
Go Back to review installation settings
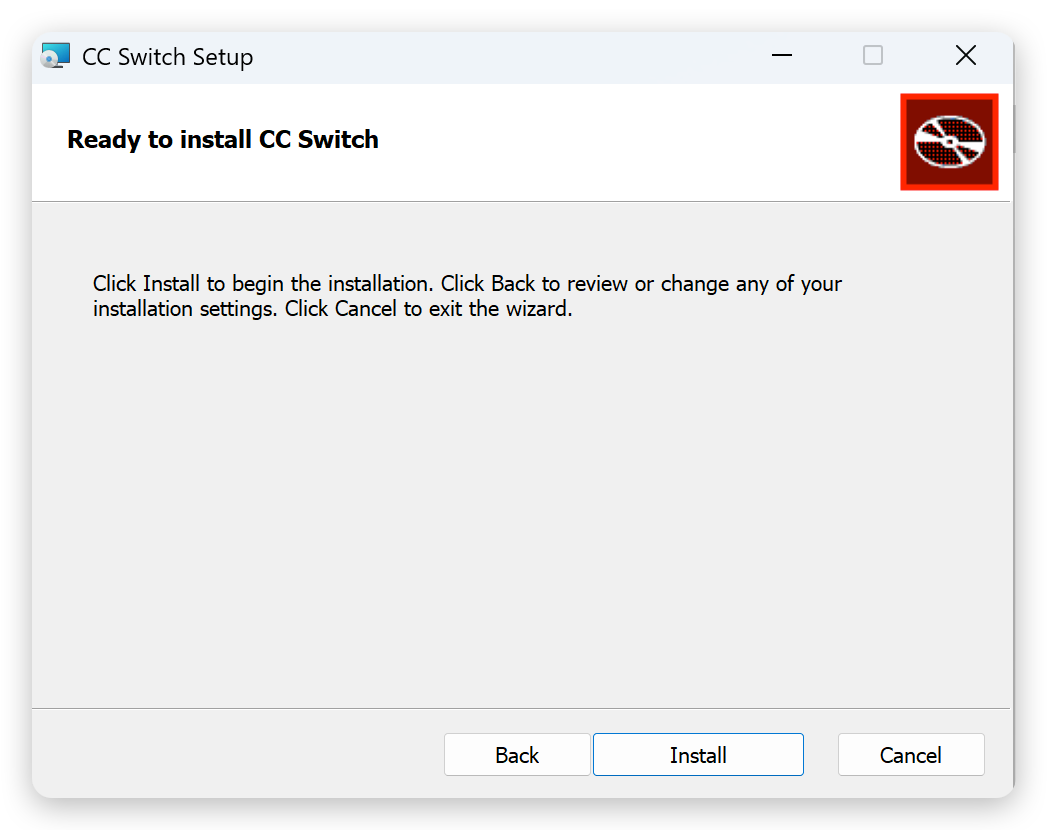[517, 755]
